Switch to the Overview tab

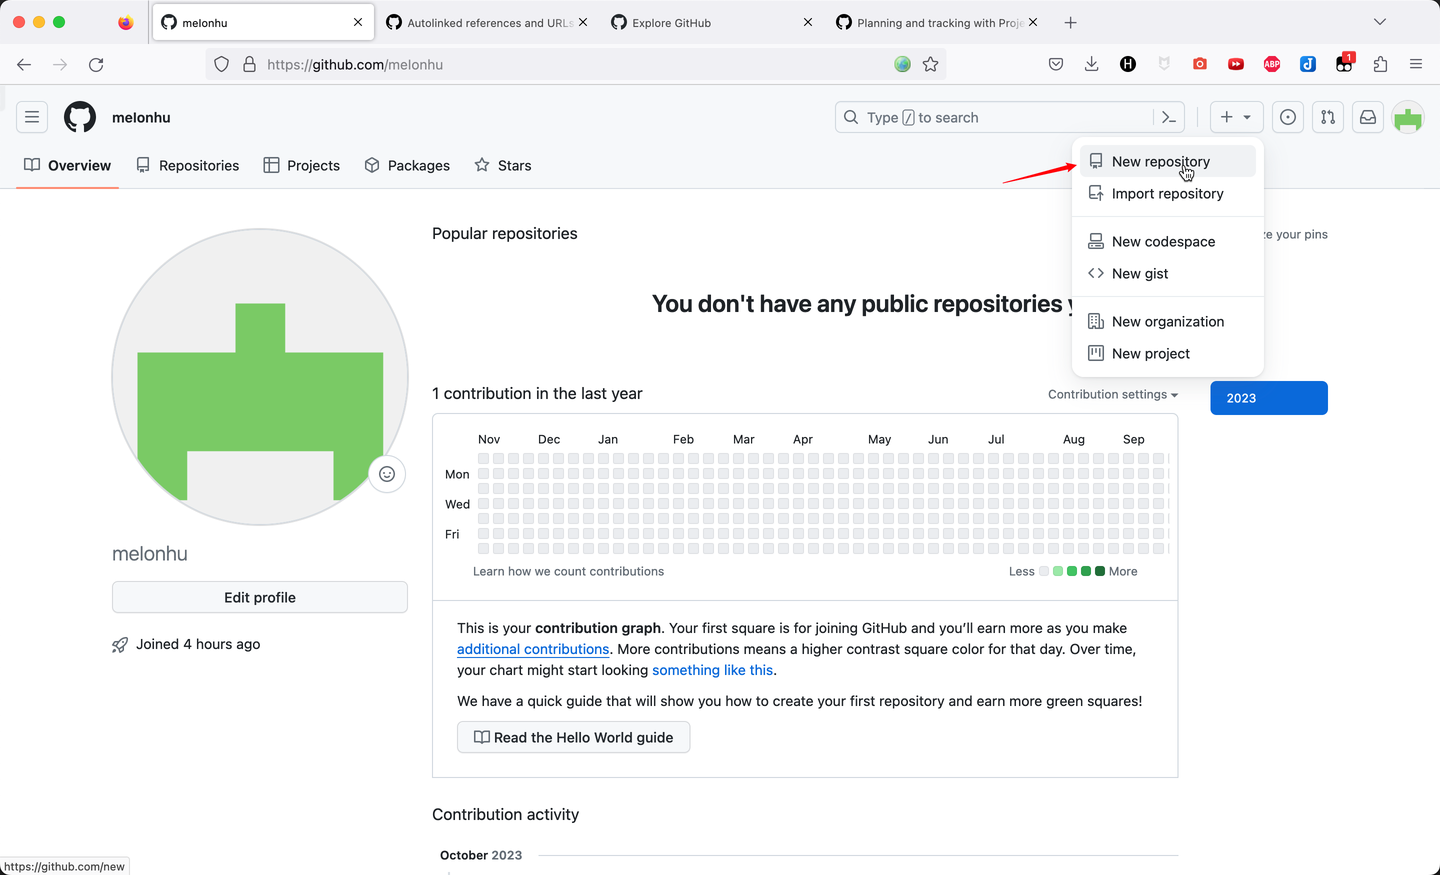click(67, 165)
